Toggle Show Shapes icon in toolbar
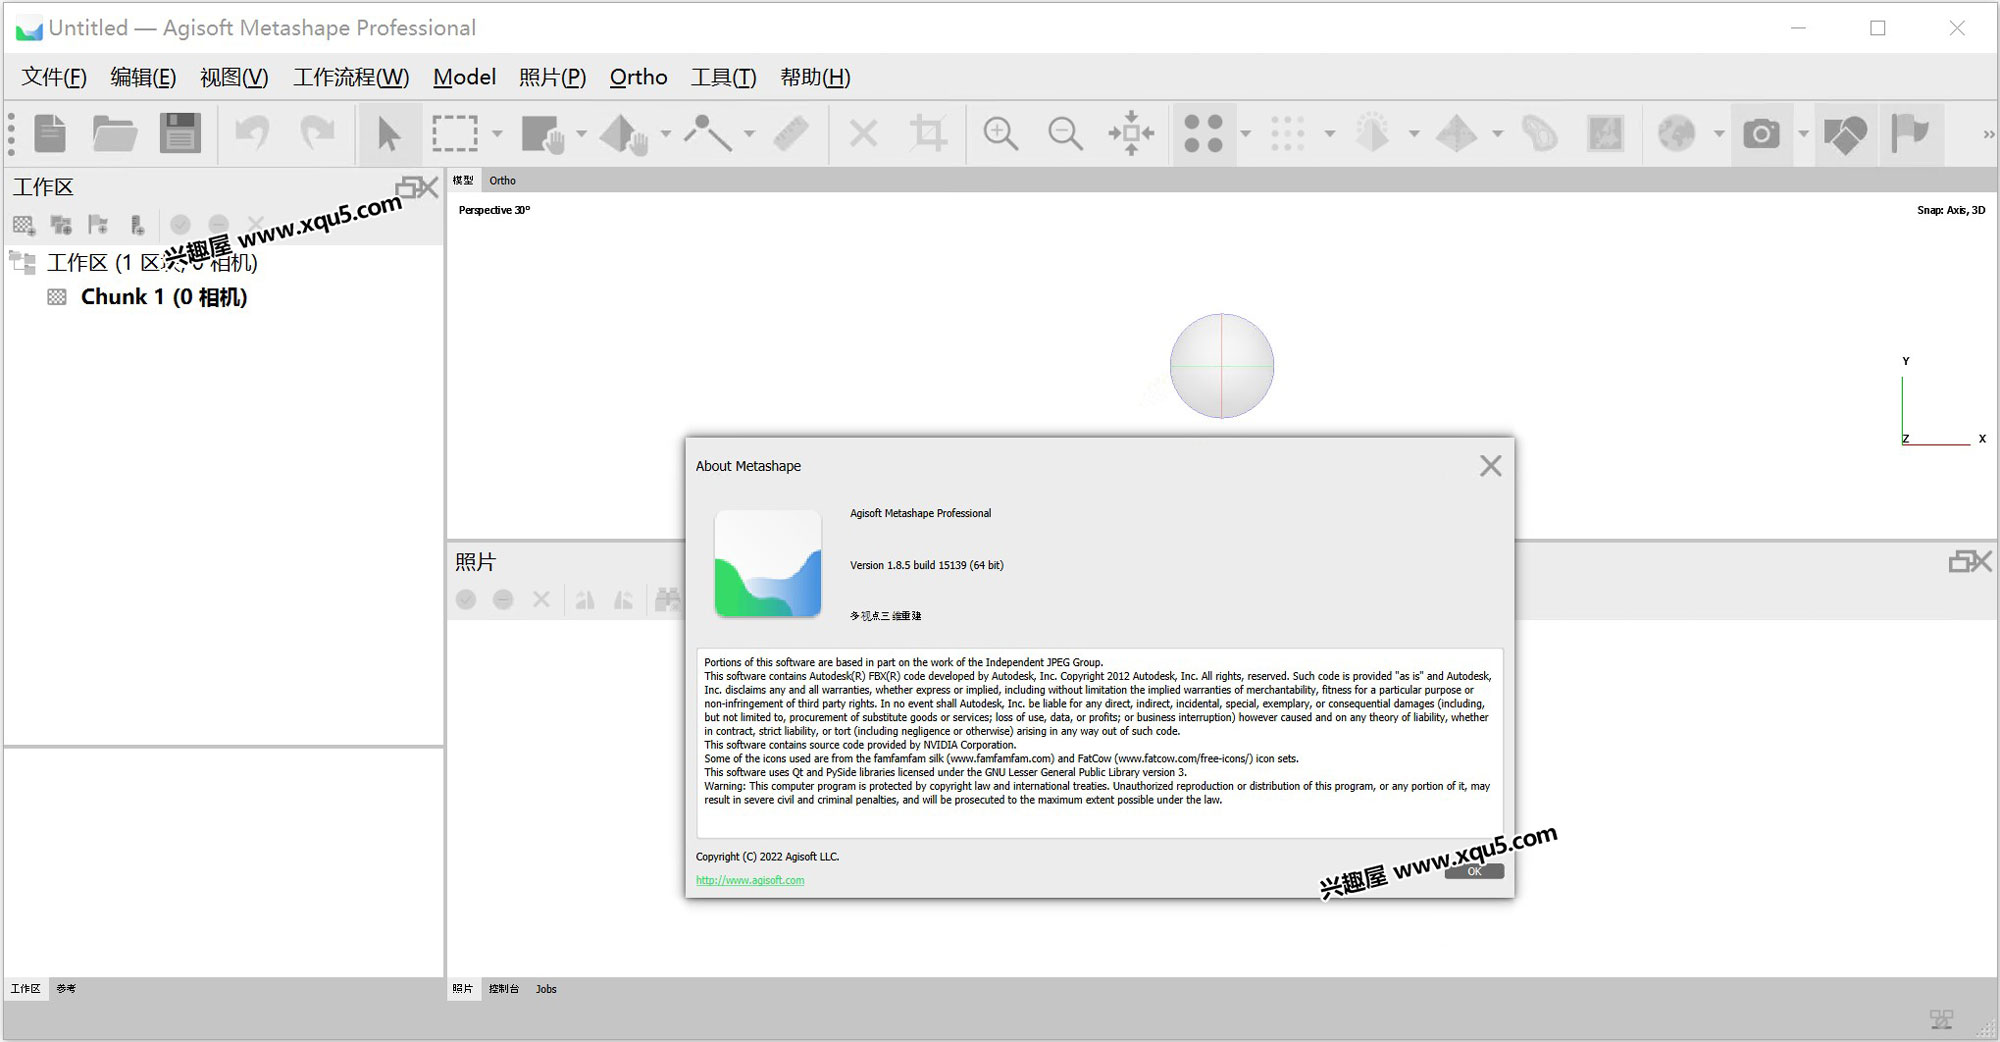The image size is (2000, 1042). (1845, 133)
